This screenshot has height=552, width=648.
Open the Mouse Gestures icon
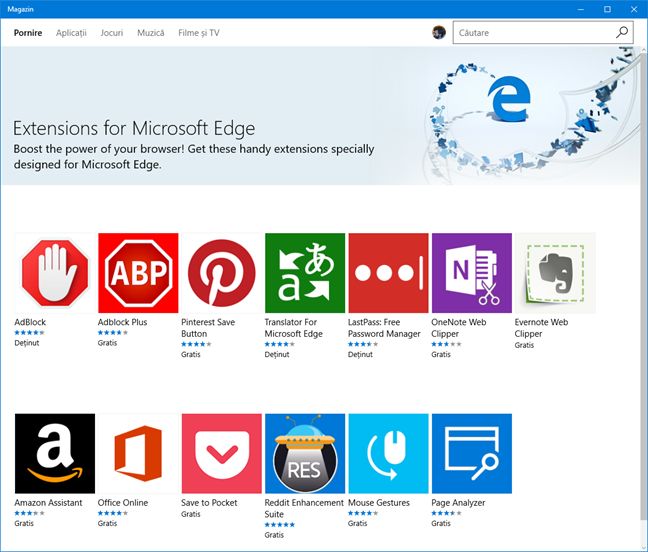[x=388, y=454]
